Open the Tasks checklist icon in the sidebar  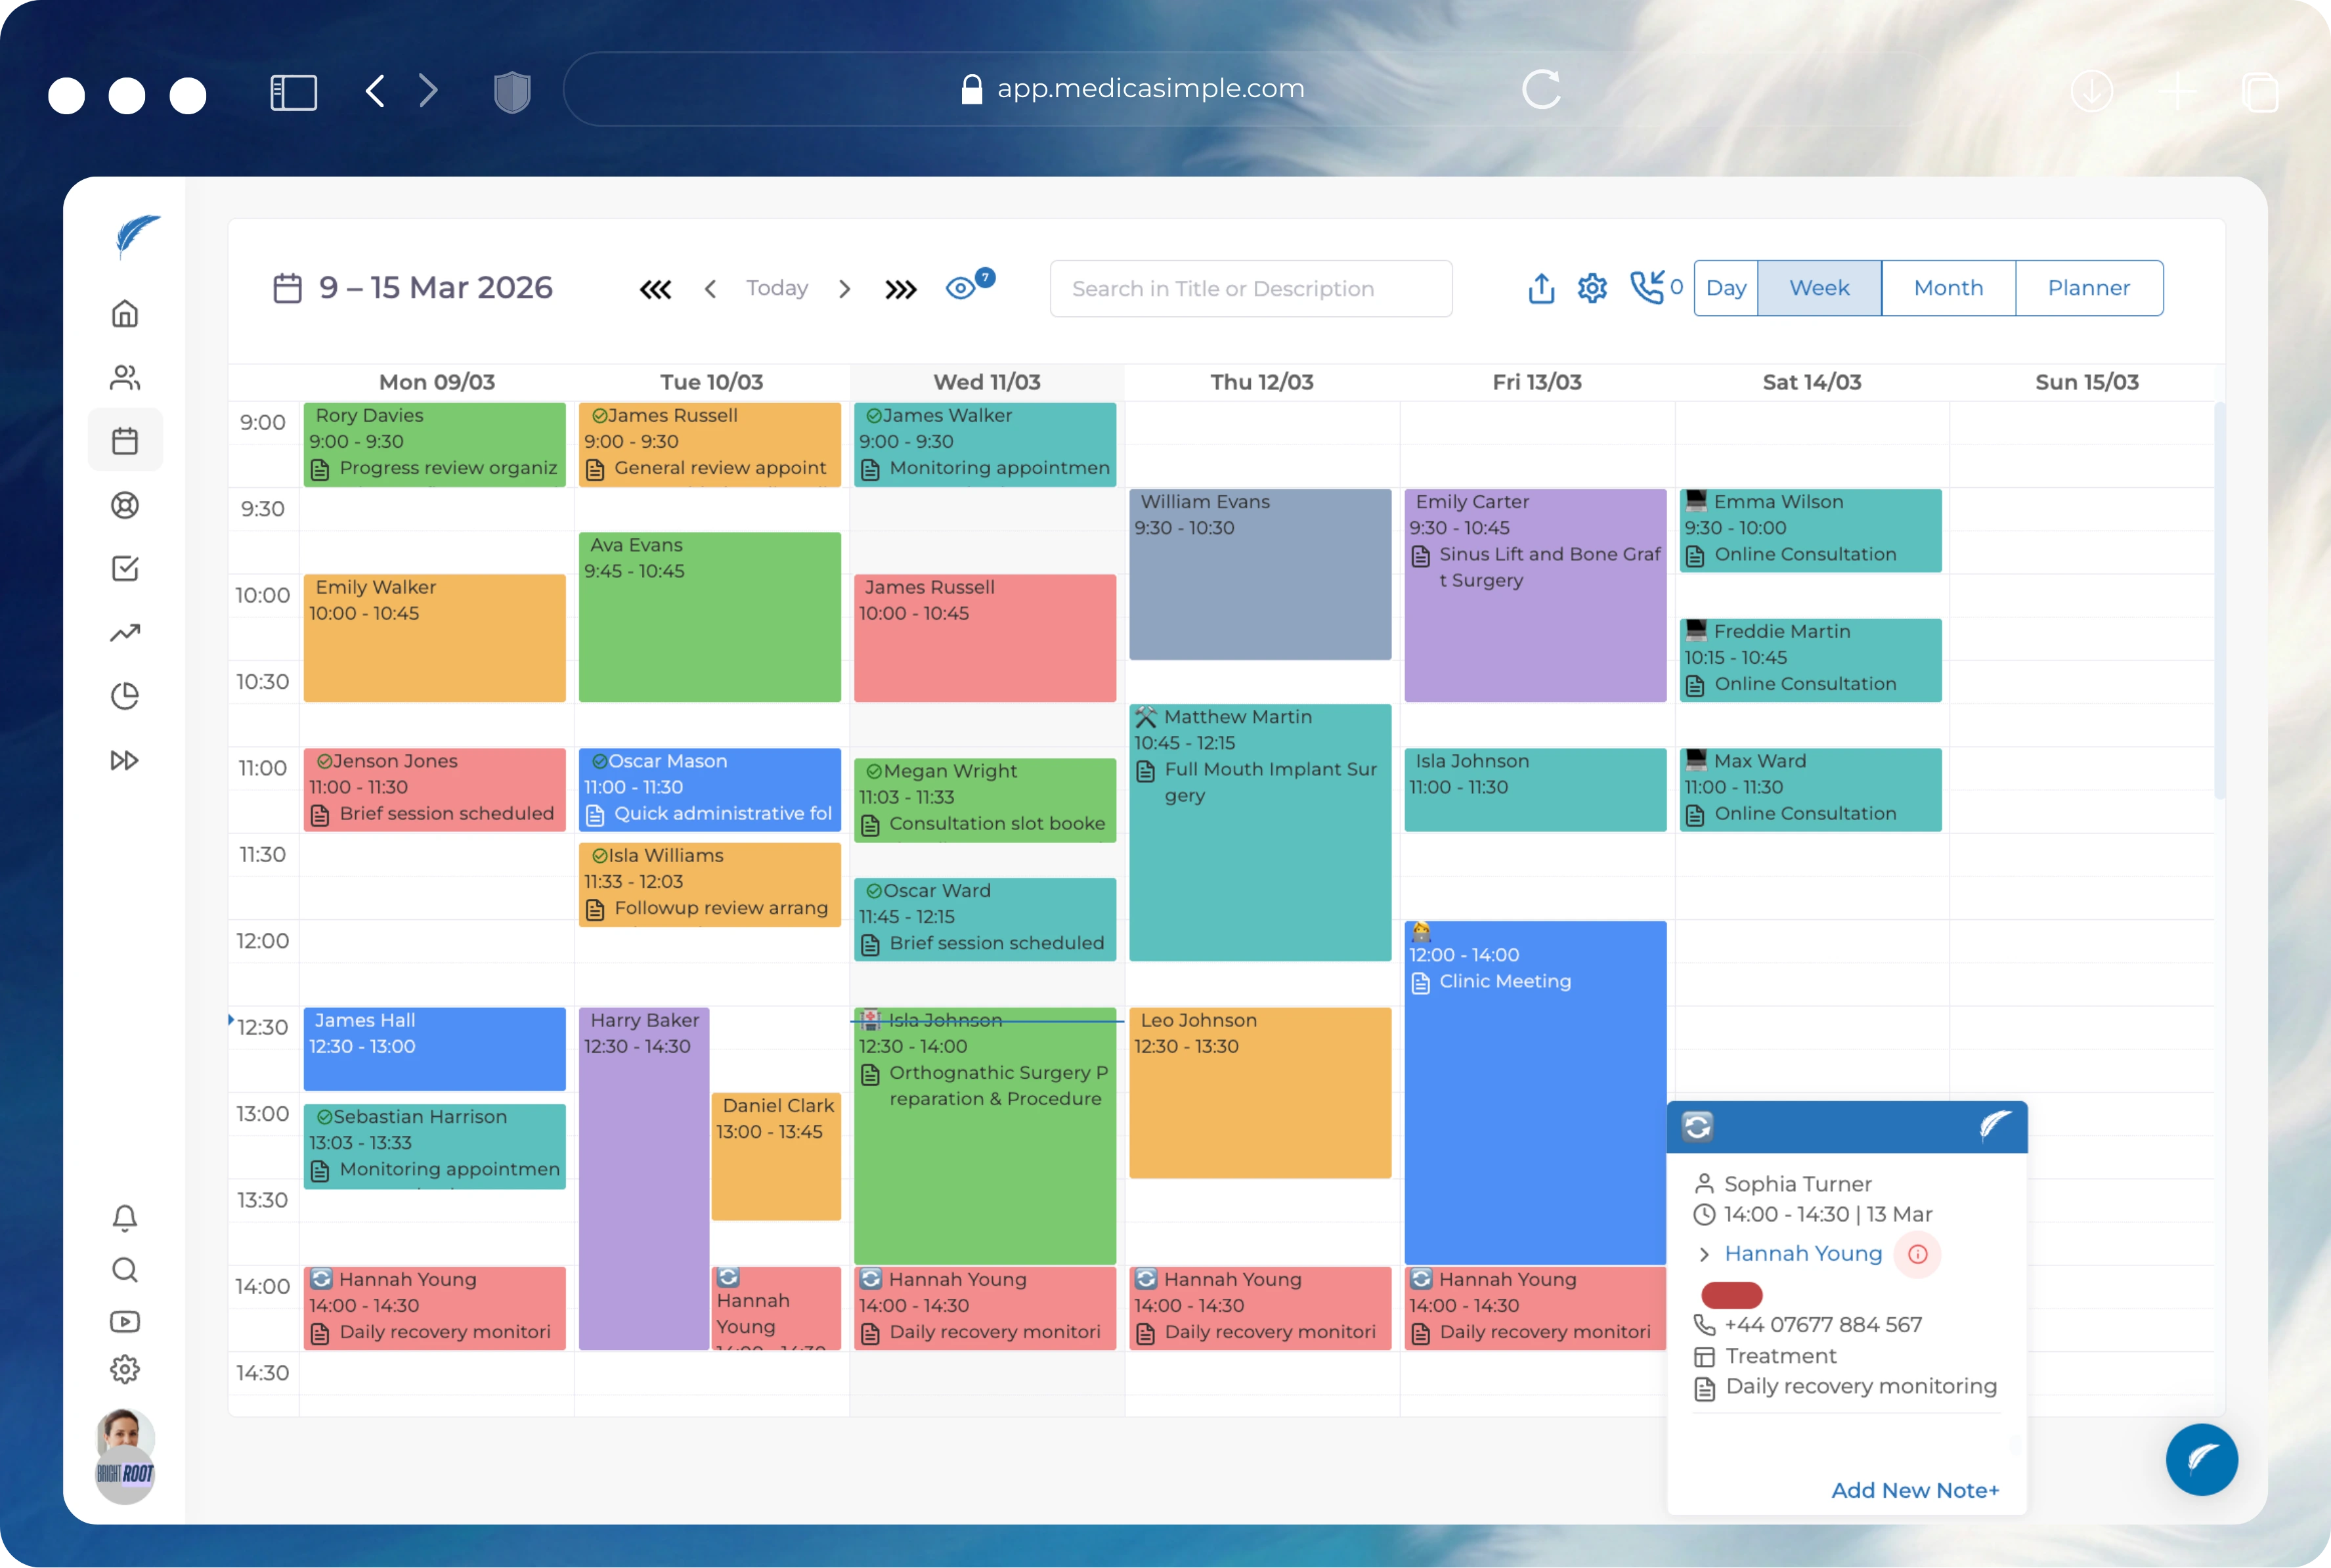[x=125, y=568]
